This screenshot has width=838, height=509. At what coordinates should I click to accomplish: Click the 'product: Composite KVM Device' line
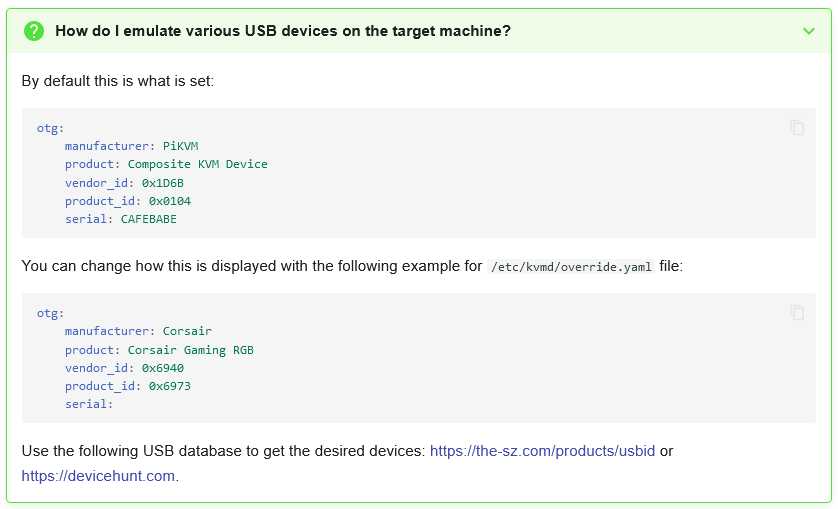[166, 164]
